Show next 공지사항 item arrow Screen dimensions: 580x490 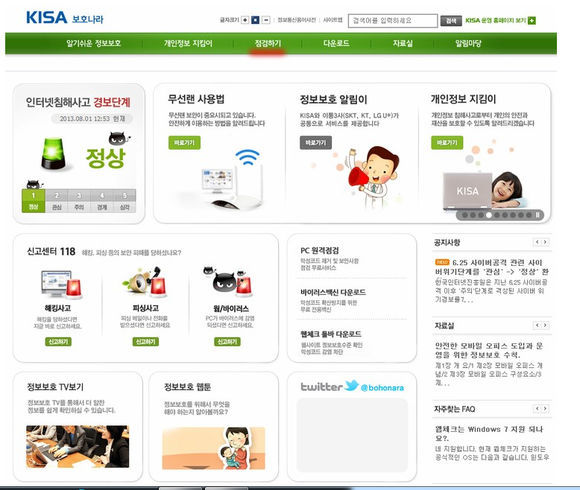(545, 242)
